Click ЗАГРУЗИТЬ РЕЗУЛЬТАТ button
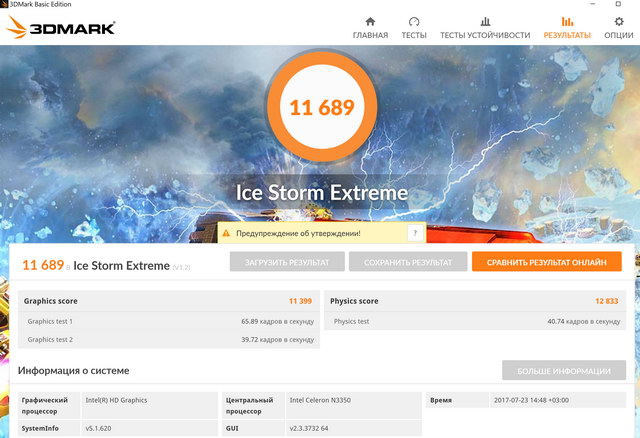640x438 pixels. (x=287, y=262)
